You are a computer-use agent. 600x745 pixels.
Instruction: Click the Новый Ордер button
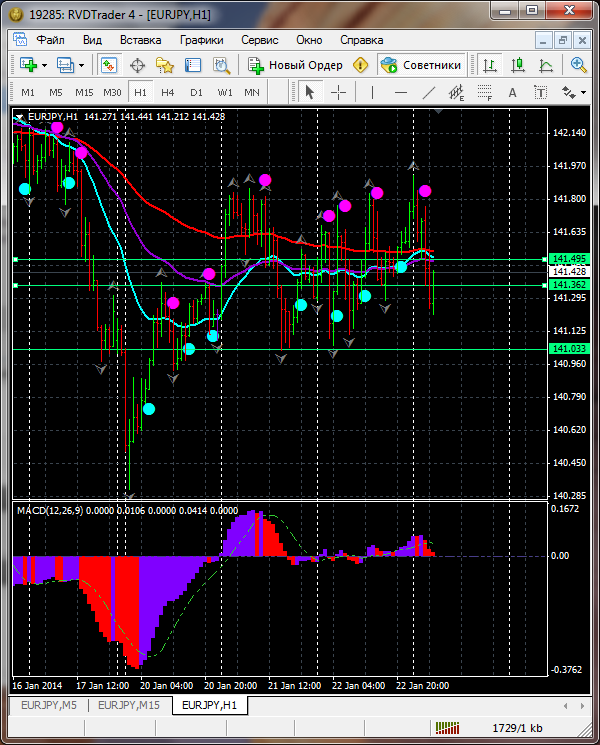(x=296, y=65)
